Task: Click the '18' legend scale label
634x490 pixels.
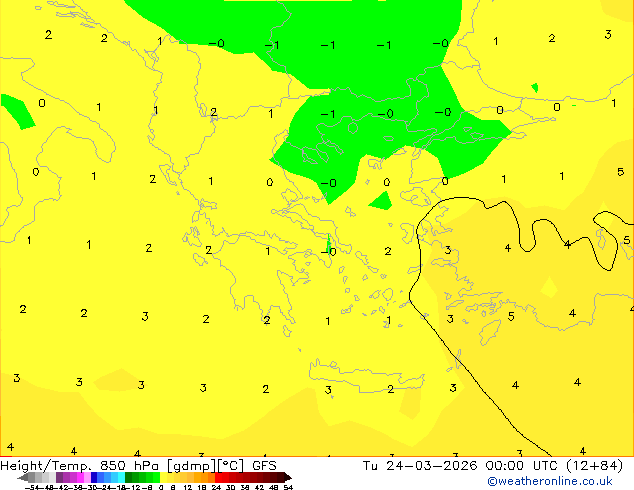Action: coord(202,487)
